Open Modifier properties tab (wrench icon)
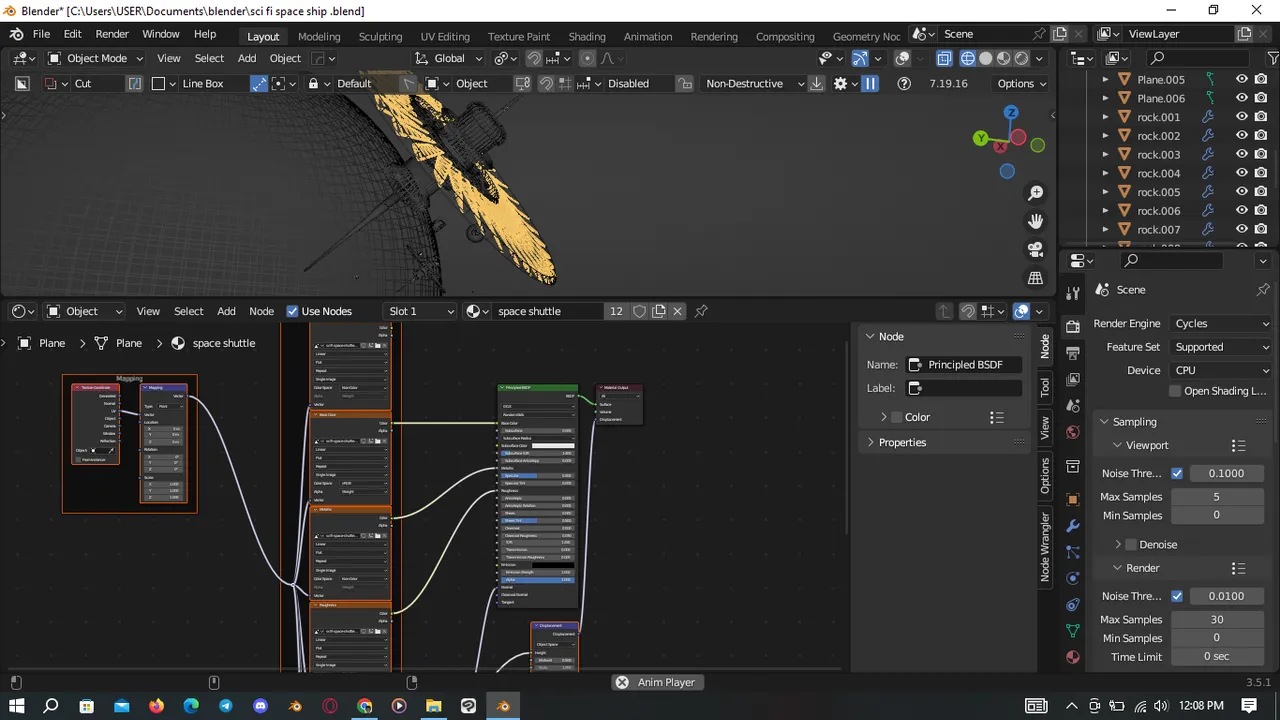The height and width of the screenshot is (720, 1280). 1073,525
